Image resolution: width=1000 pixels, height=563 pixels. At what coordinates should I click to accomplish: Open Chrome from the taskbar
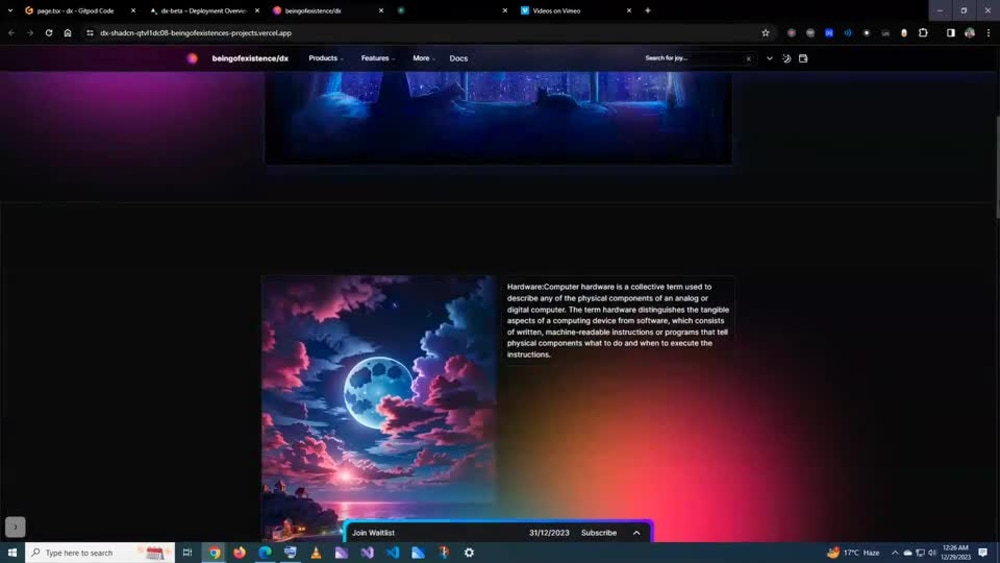214,552
